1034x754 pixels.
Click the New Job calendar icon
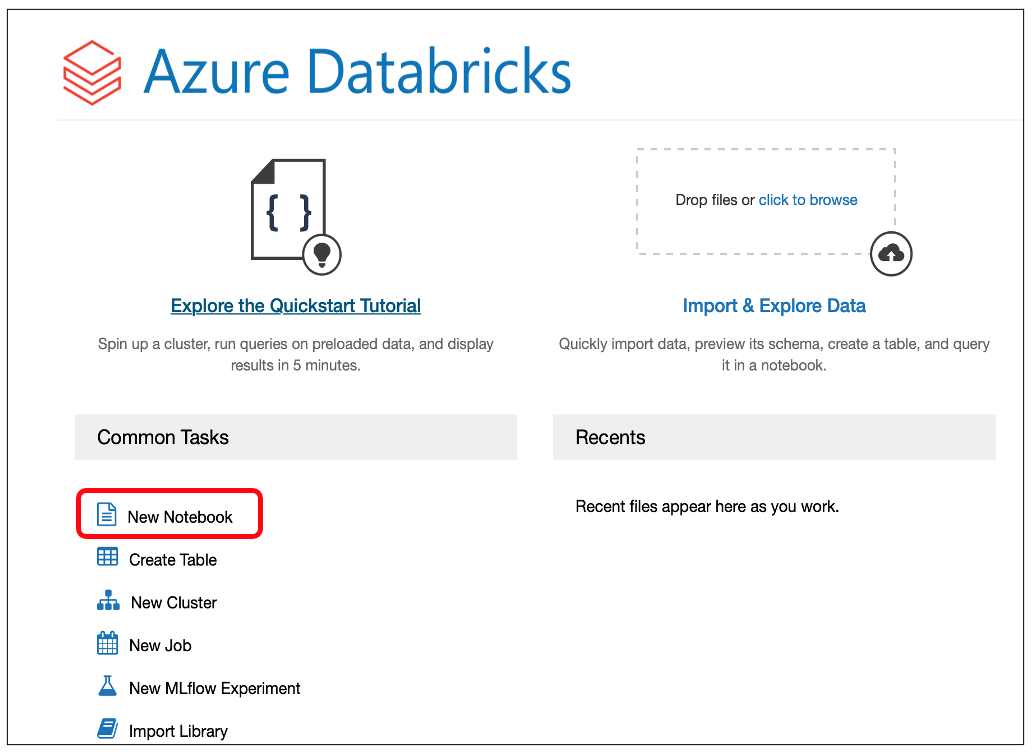(107, 644)
